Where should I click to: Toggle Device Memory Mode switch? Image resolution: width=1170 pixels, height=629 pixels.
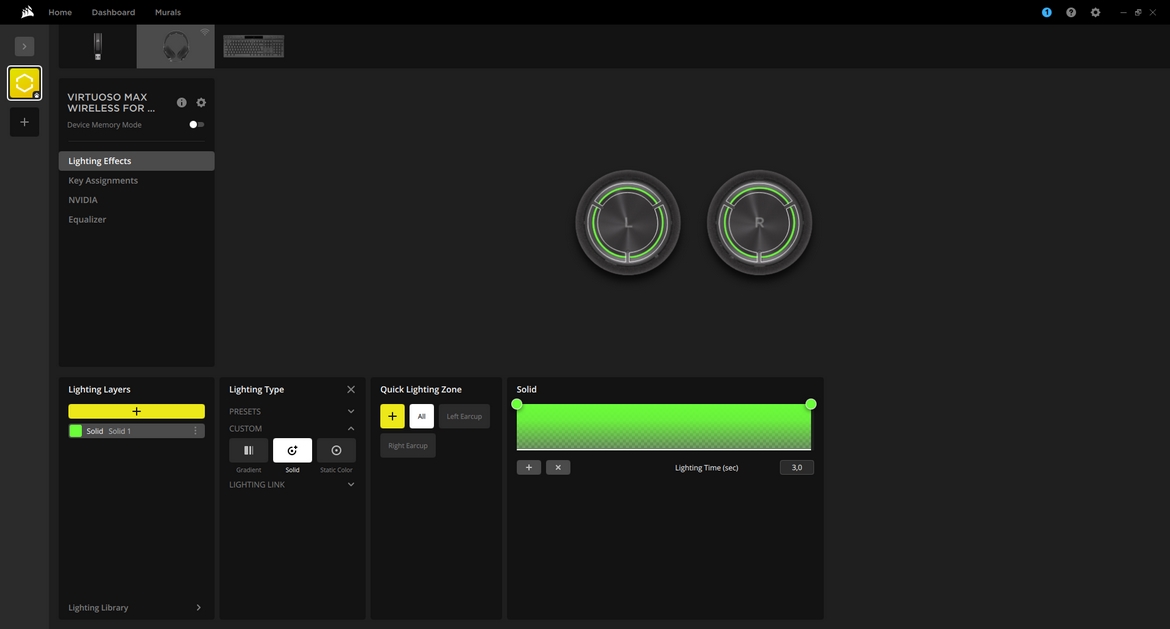(196, 125)
